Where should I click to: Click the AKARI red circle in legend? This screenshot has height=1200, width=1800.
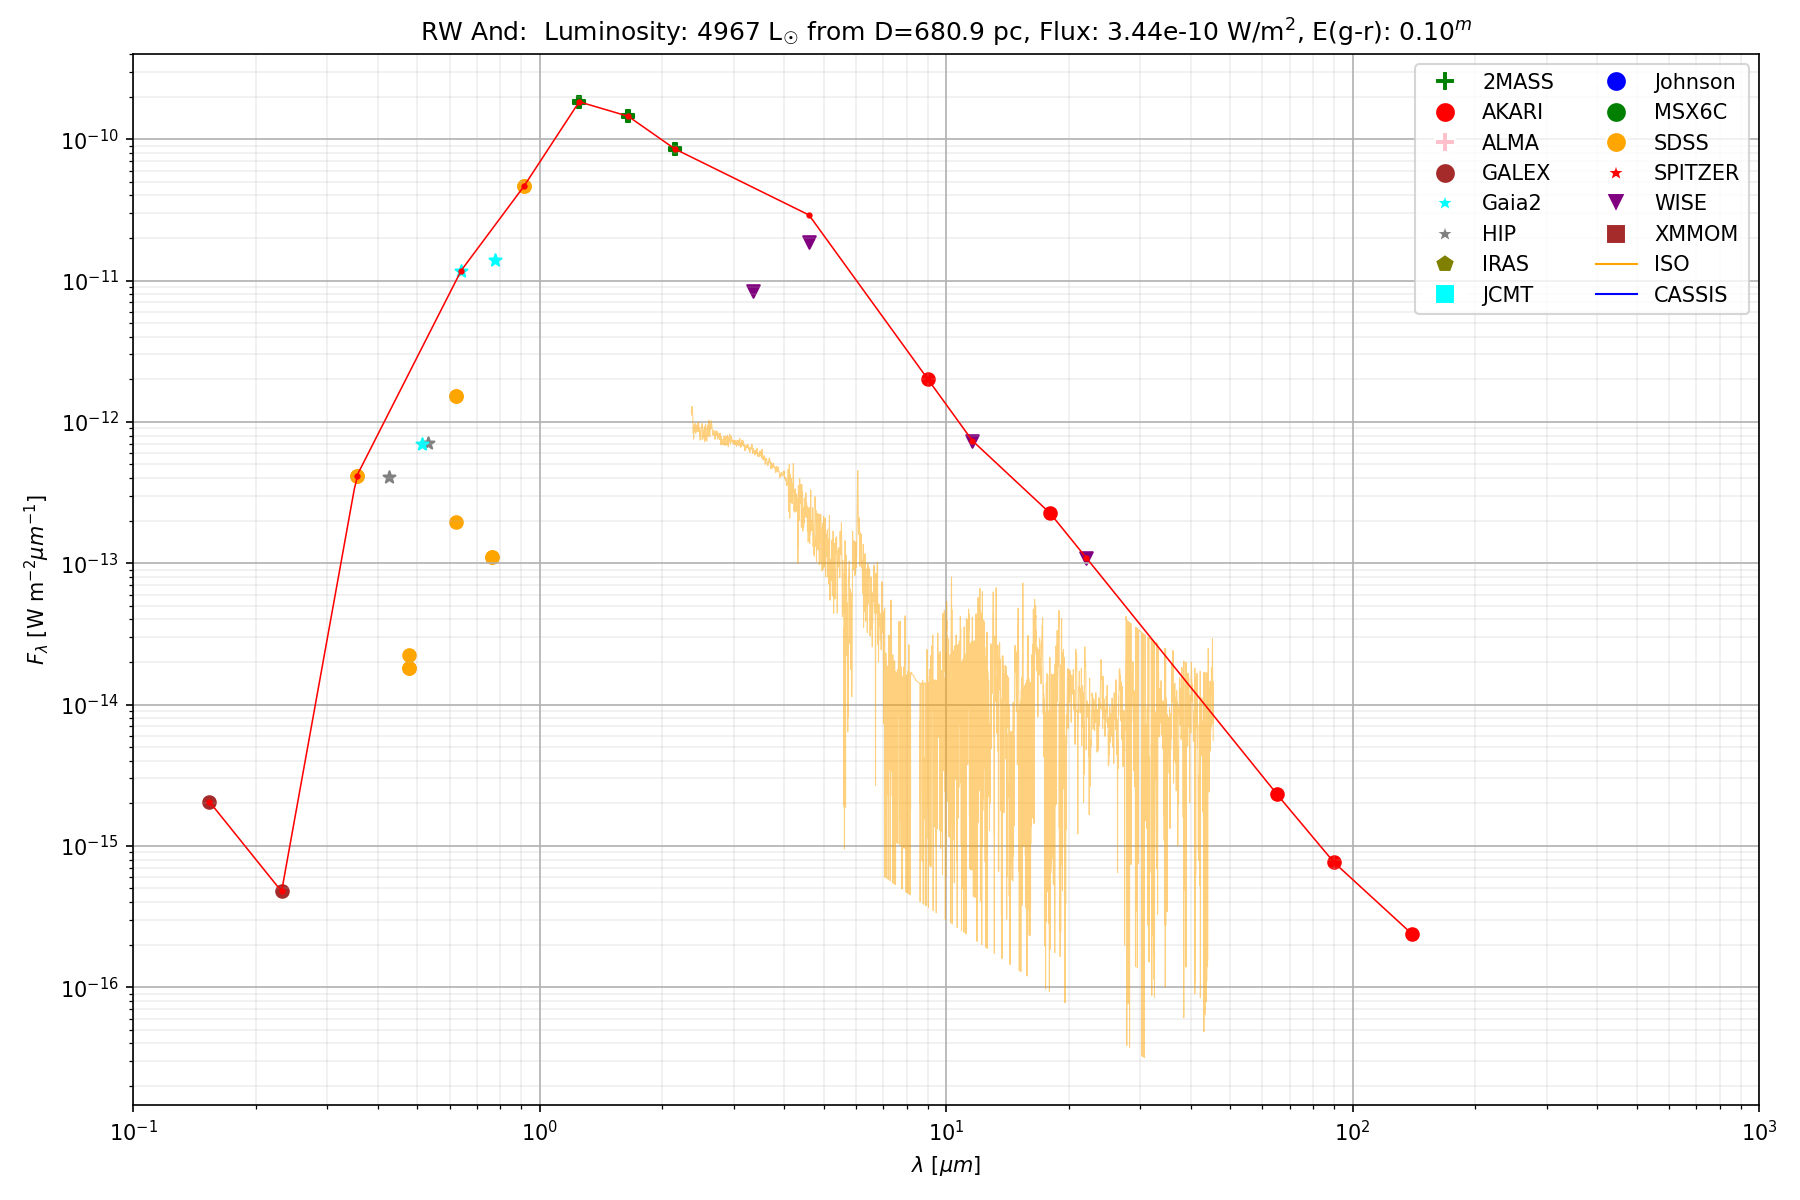click(1444, 112)
